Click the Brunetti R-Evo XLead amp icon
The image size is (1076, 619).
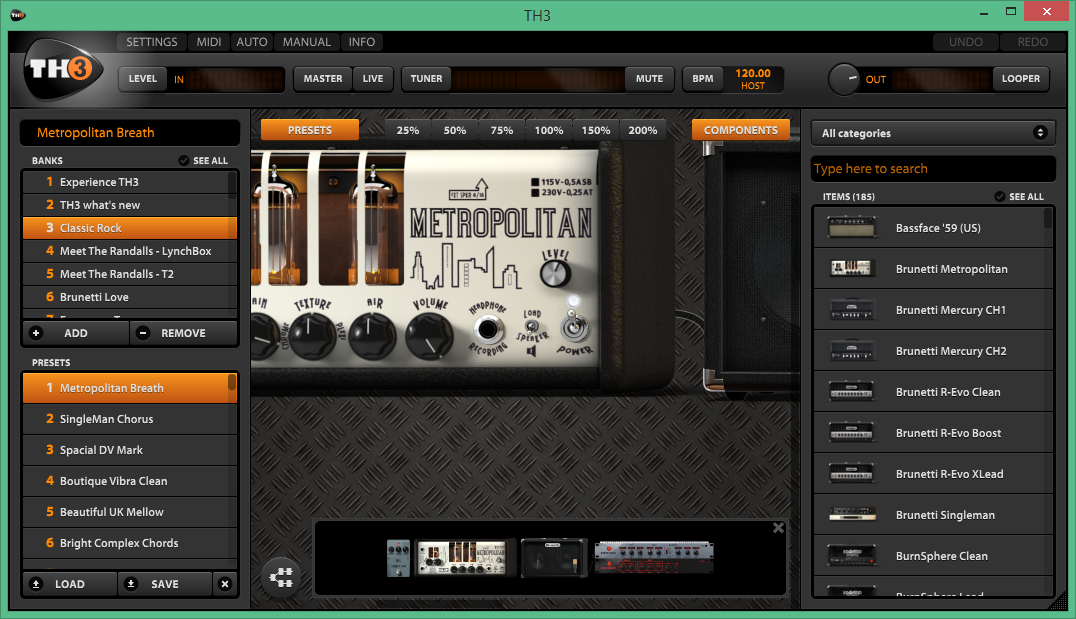coord(852,474)
